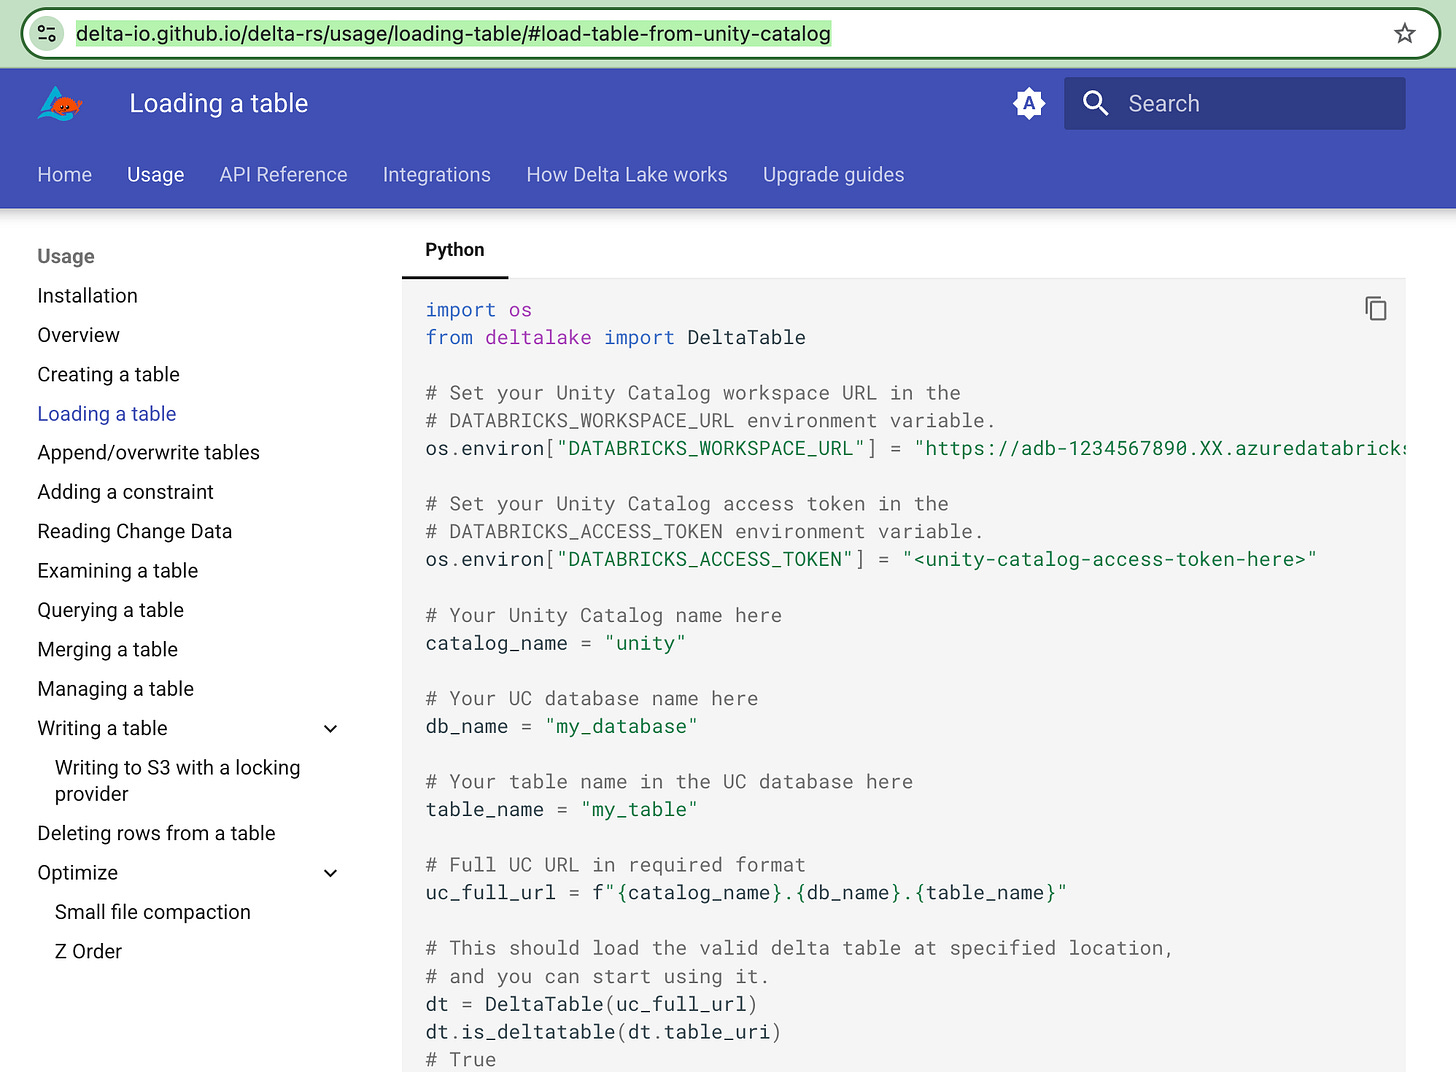Go to Overview page
Screen dimensions: 1456x1072
coord(79,335)
